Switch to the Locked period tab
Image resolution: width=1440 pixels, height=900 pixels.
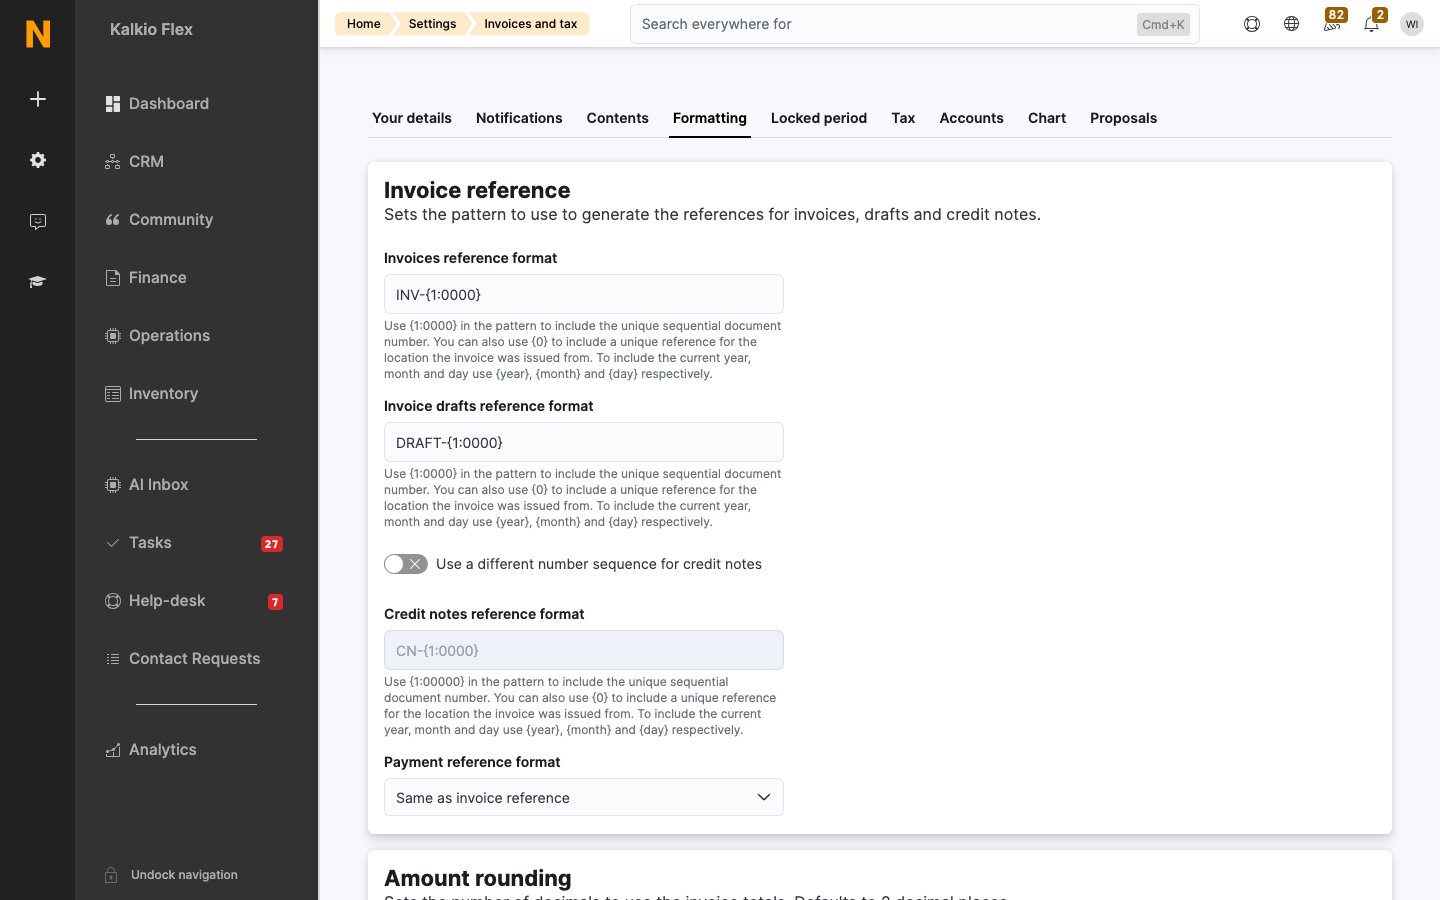point(819,118)
